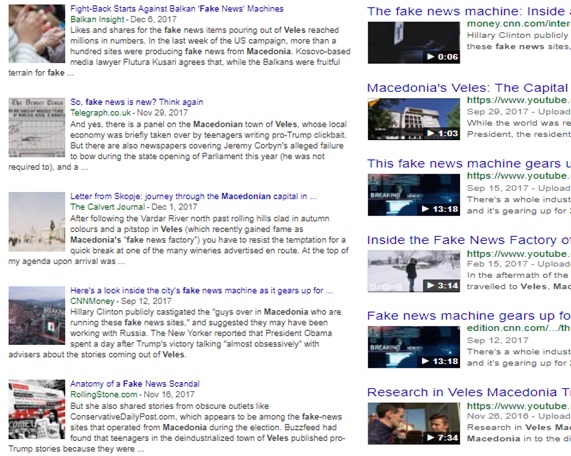The height and width of the screenshot is (456, 571).
Task: Play the 7:34 research video thumbnail
Action: (x=414, y=424)
